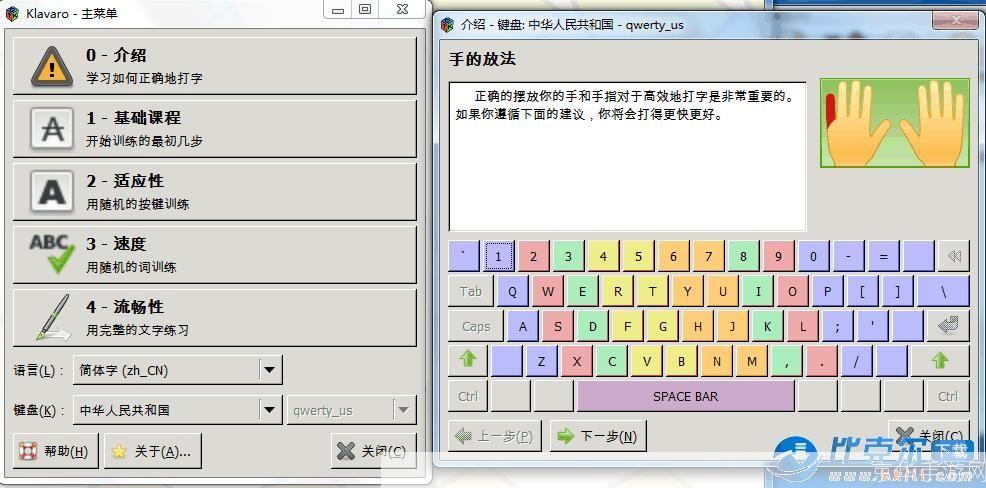Viewport: 986px width, 488px height.
Task: Click the red 2 key
Action: (534, 257)
